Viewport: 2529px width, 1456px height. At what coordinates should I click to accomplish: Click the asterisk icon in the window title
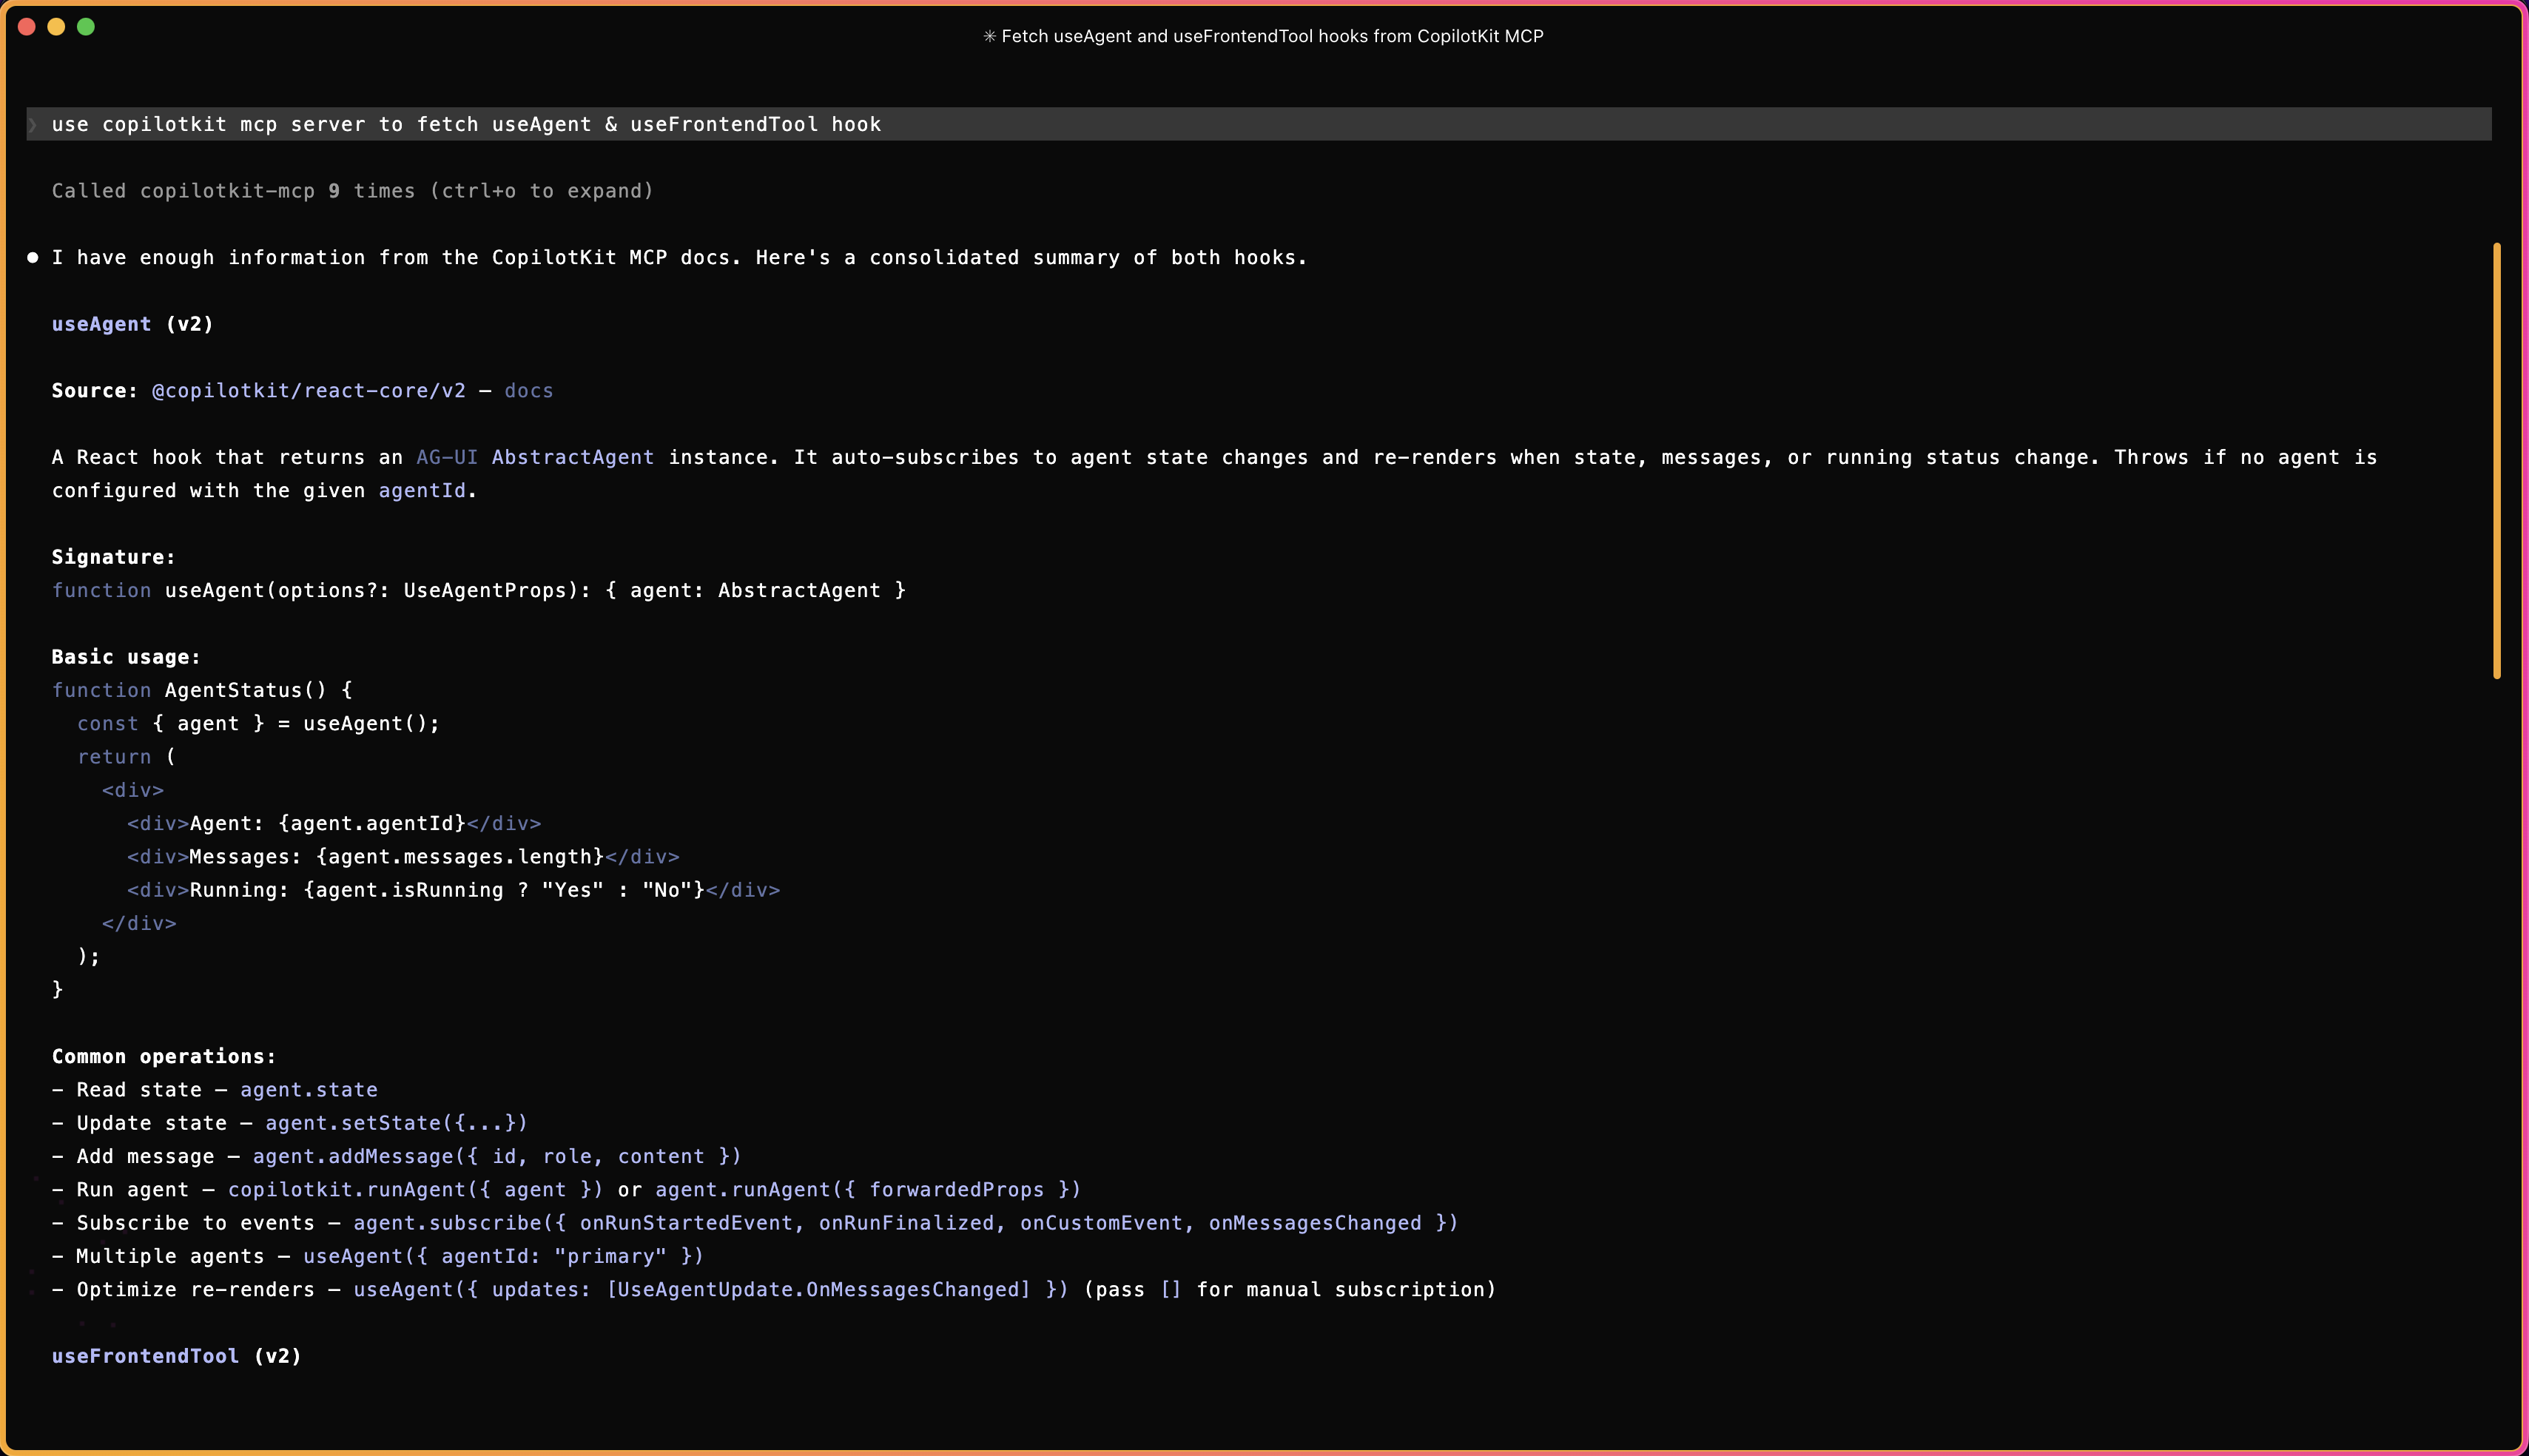point(989,36)
